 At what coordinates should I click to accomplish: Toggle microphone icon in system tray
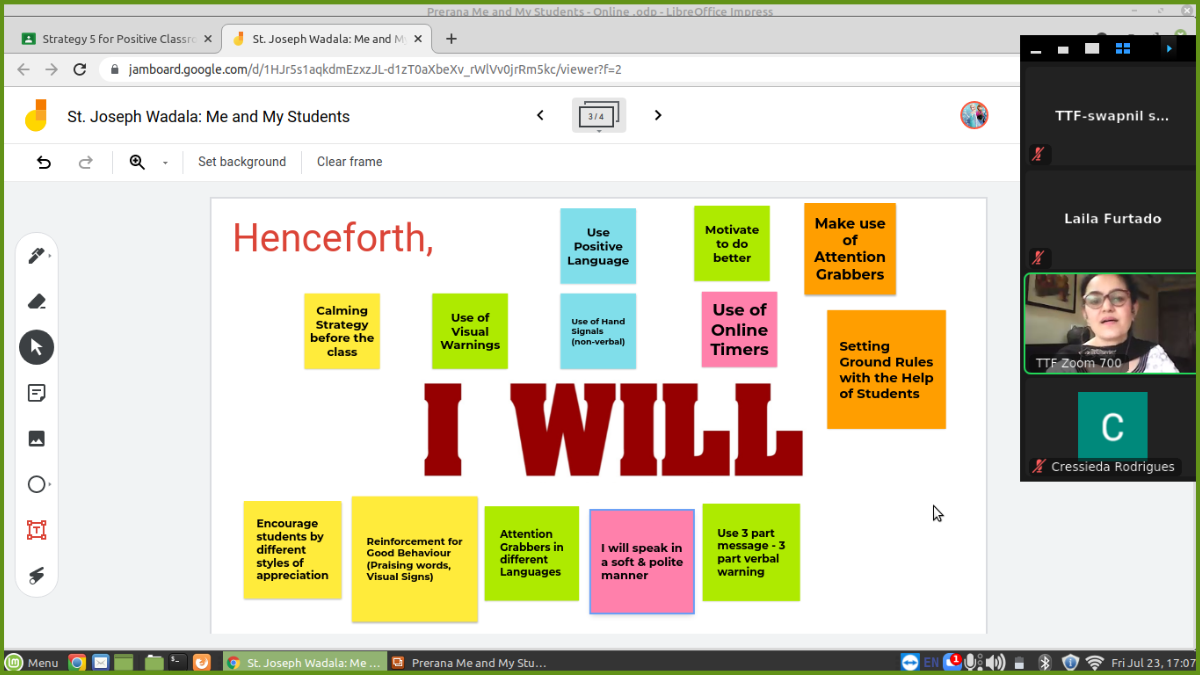[x=971, y=662]
